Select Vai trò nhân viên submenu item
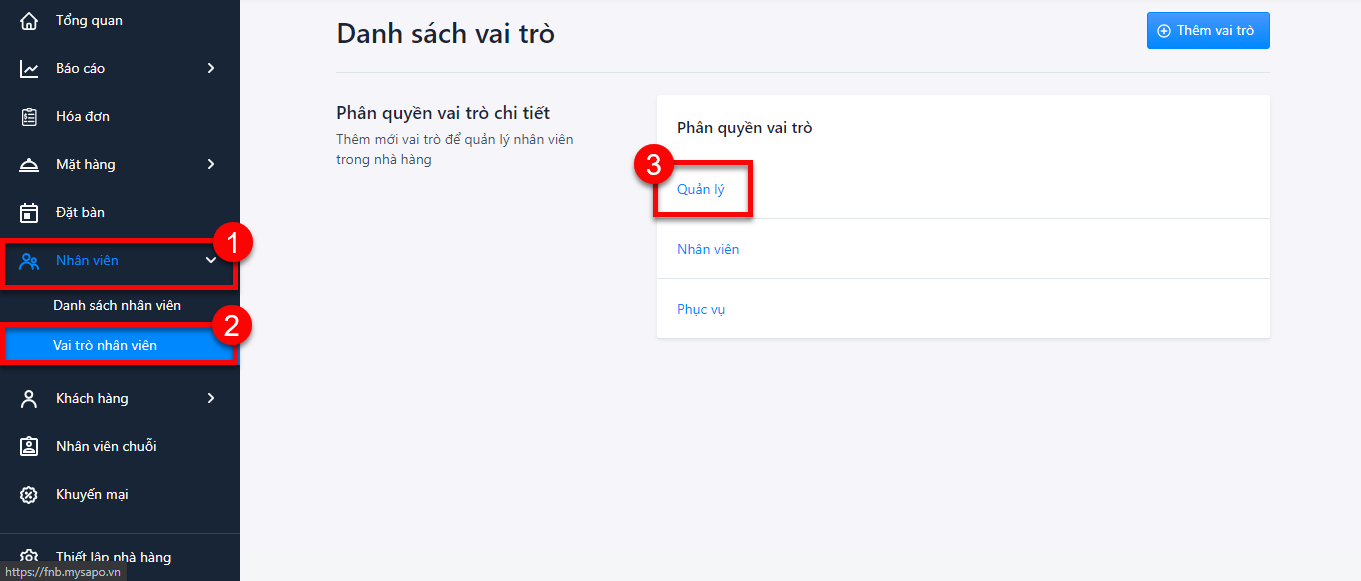This screenshot has height=581, width=1361. [120, 345]
